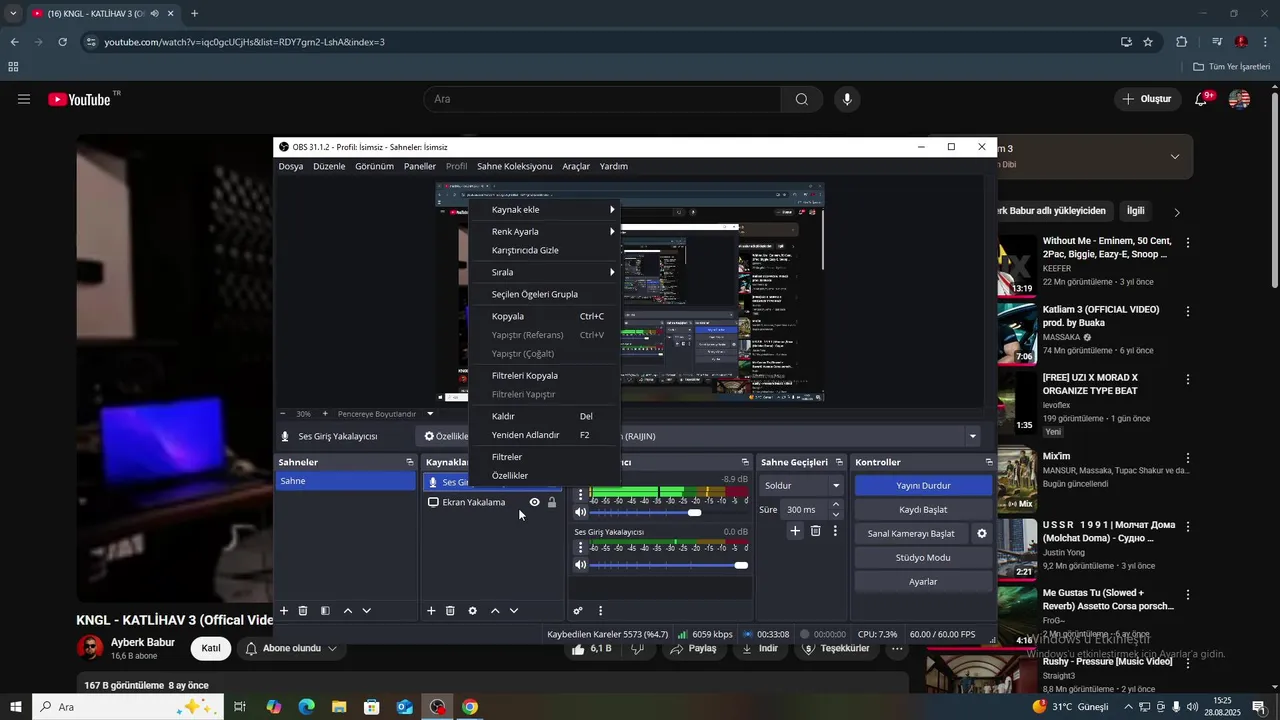Open Araçlar menu in OBS
Viewport: 1280px width, 720px height.
[x=576, y=166]
